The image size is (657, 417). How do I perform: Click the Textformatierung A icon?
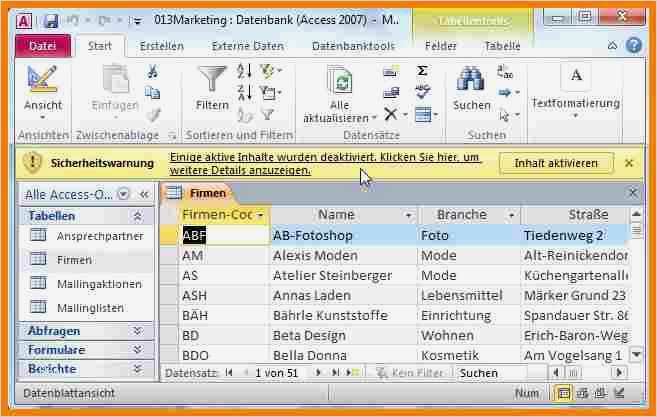pos(576,76)
